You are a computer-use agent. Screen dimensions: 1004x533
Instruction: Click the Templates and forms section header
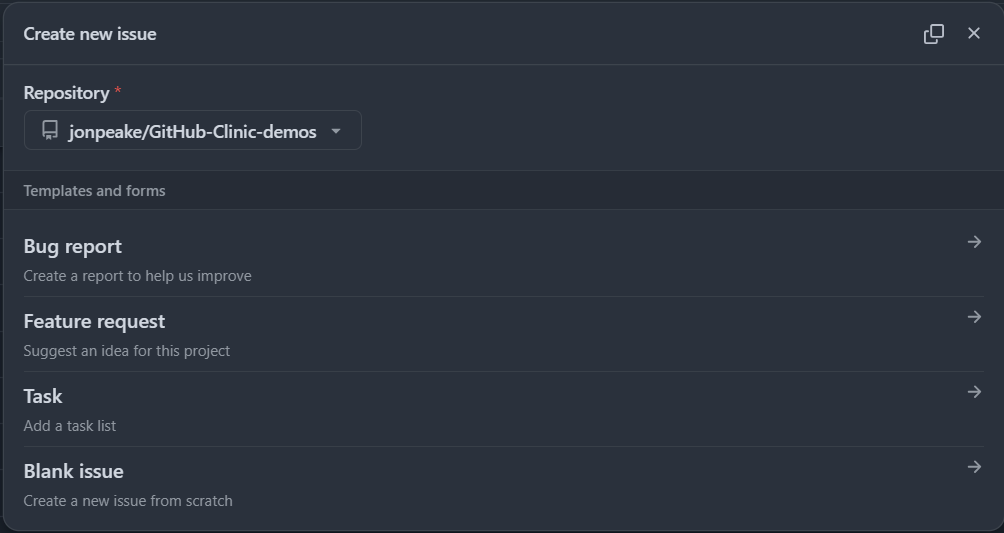click(x=94, y=191)
